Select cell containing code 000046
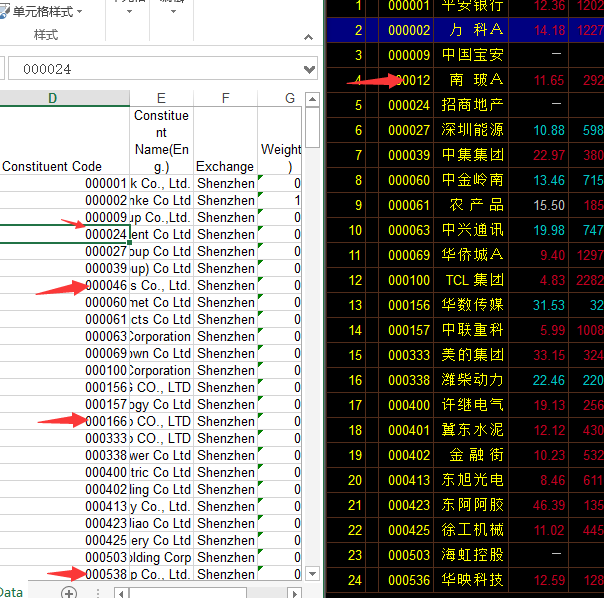Screen dimensions: 604x598 [105, 286]
